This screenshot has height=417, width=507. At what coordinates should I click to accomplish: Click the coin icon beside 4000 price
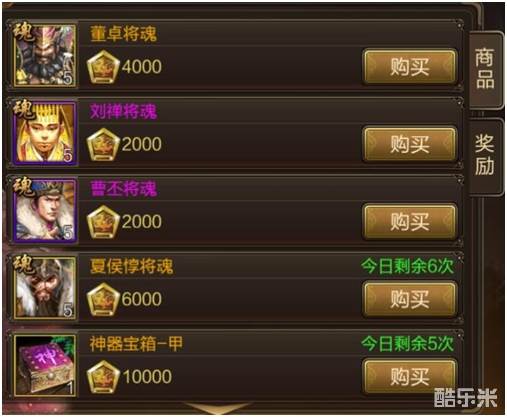coord(103,67)
